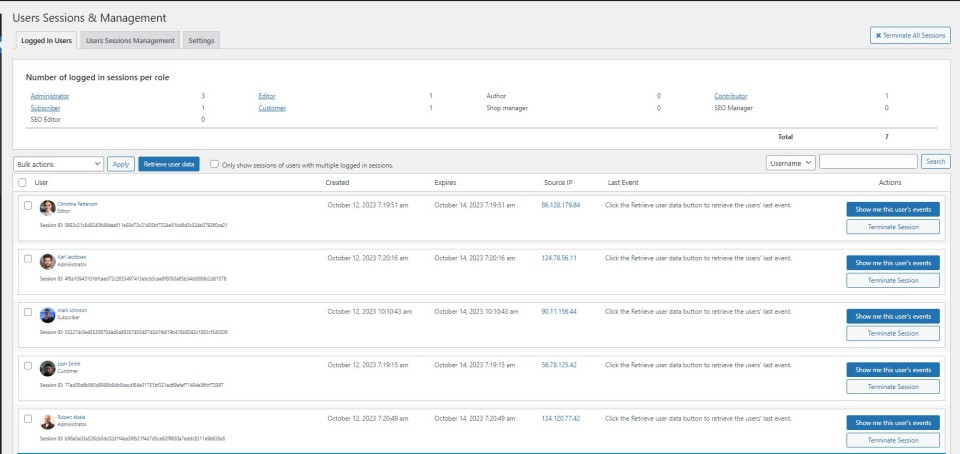The image size is (960, 454).
Task: Toggle the select-all User header checkbox
Action: pyautogui.click(x=22, y=183)
